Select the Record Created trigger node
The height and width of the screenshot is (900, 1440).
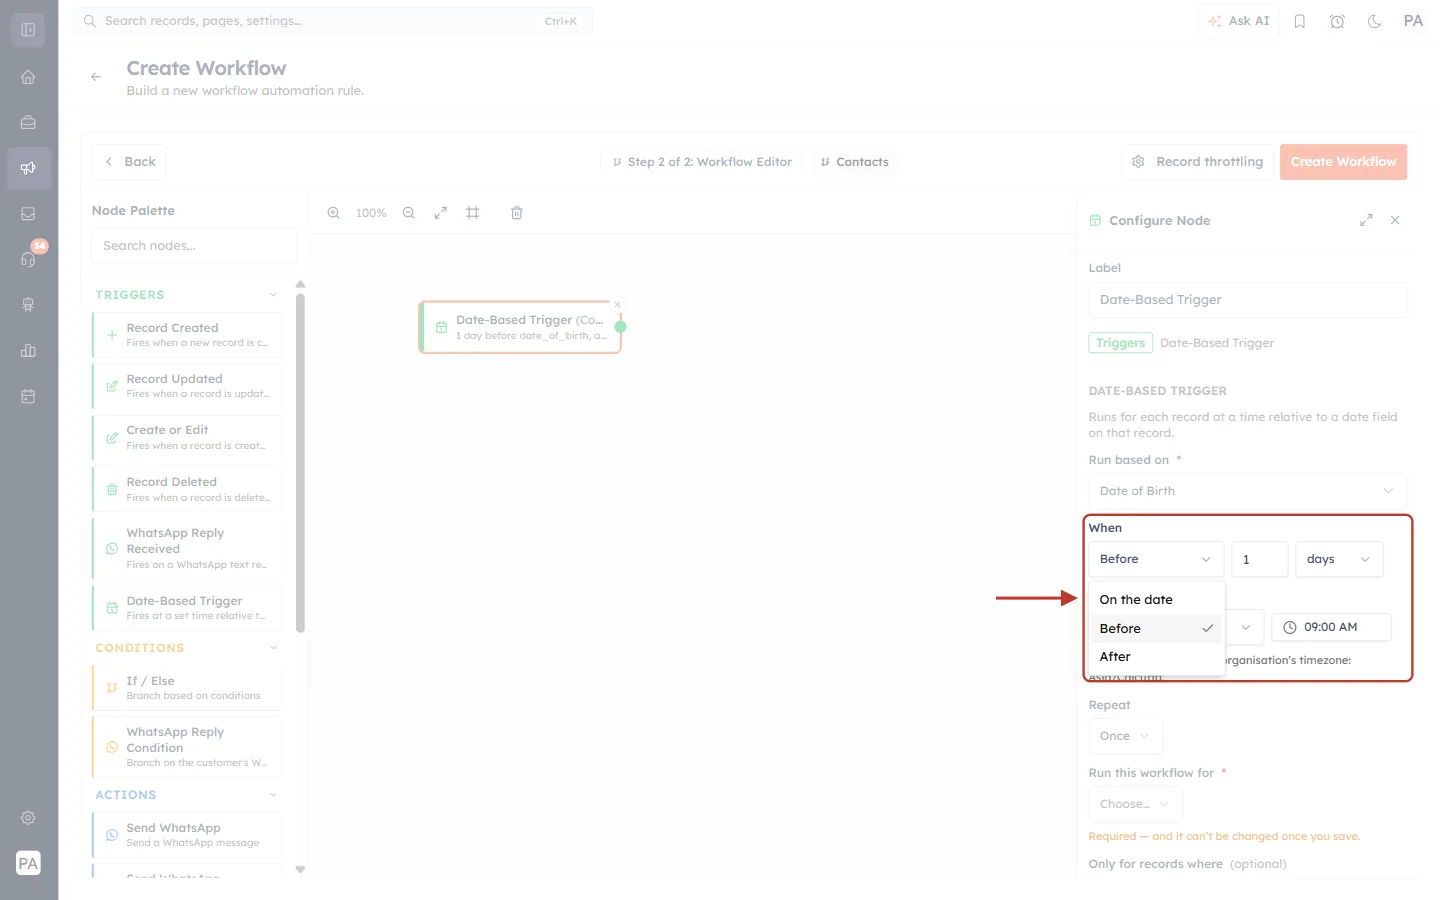pos(187,335)
